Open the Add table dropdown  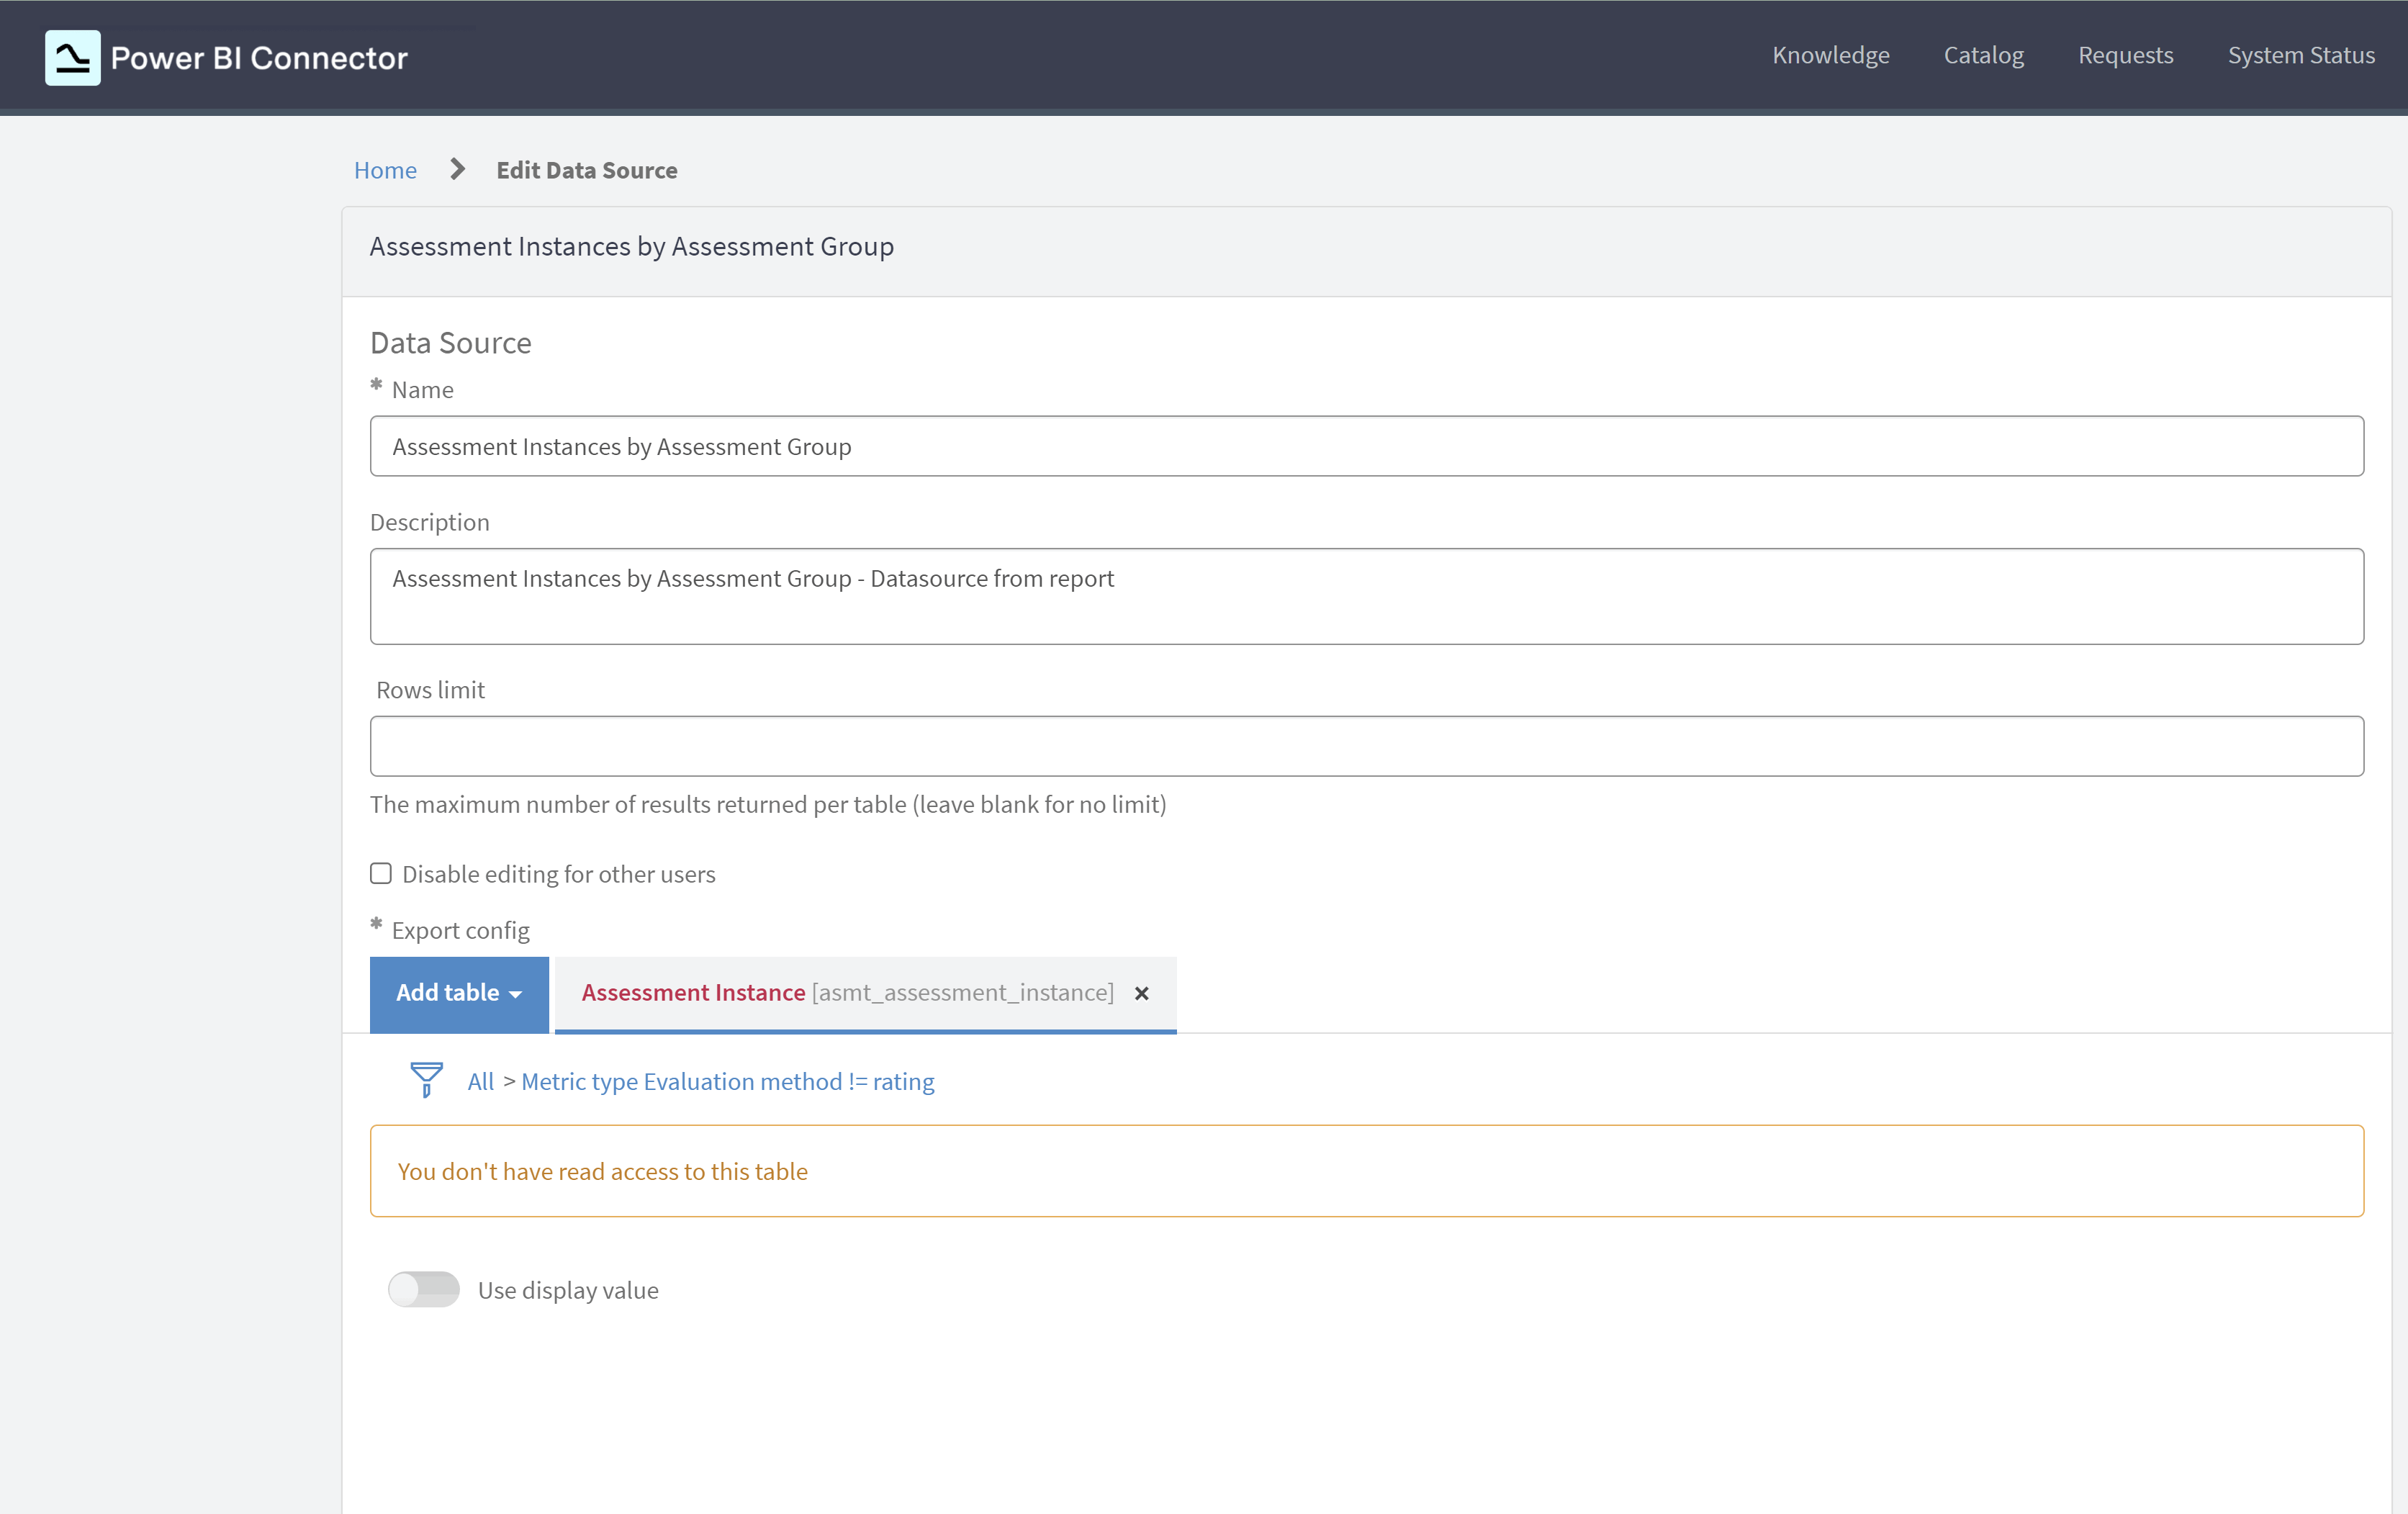[448, 993]
